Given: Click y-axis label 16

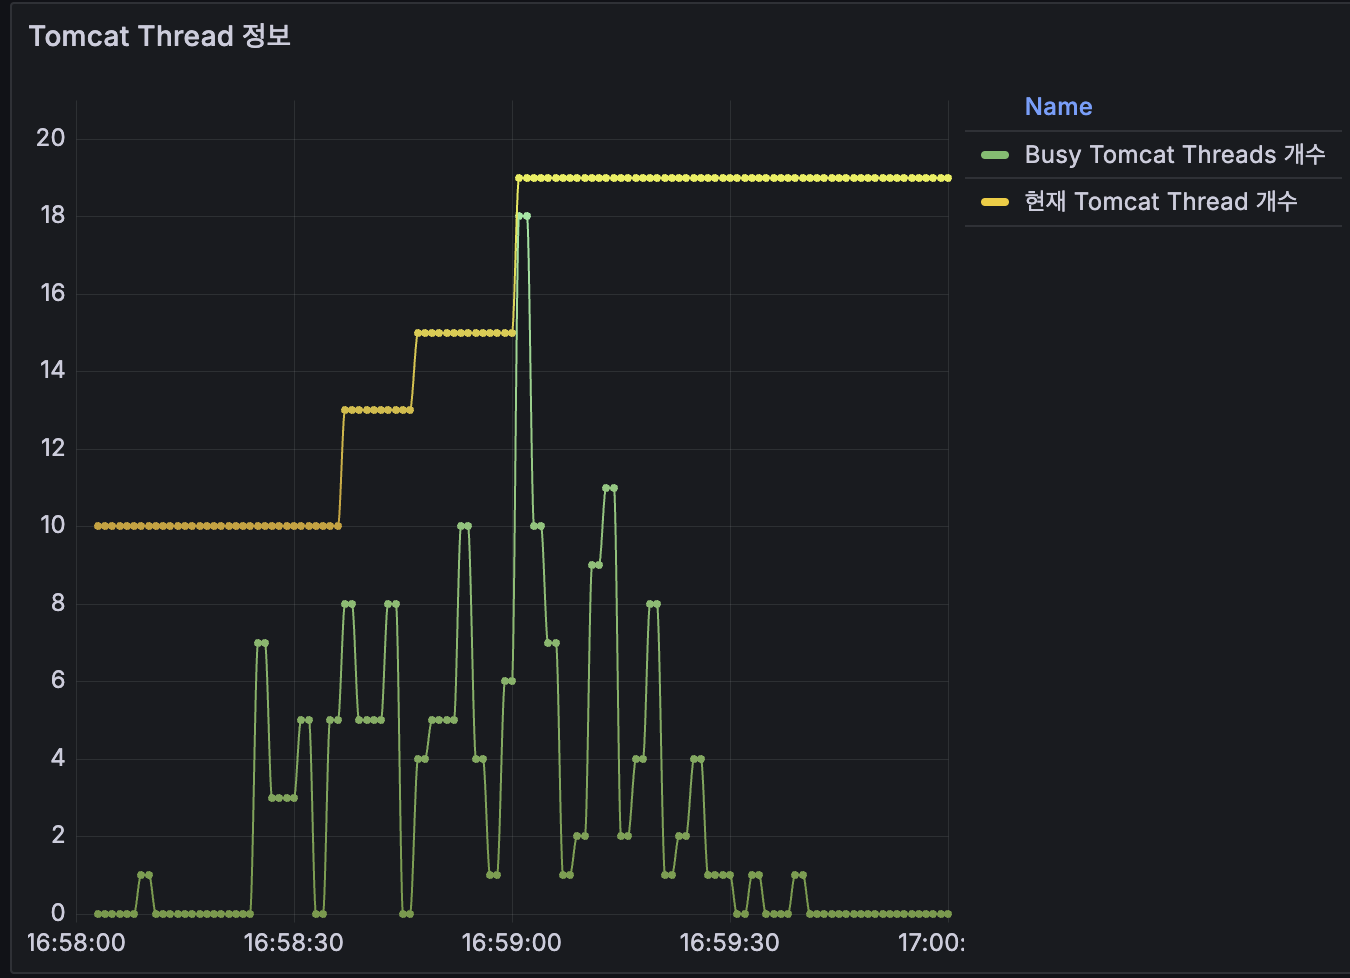Looking at the screenshot, I should click(x=52, y=293).
